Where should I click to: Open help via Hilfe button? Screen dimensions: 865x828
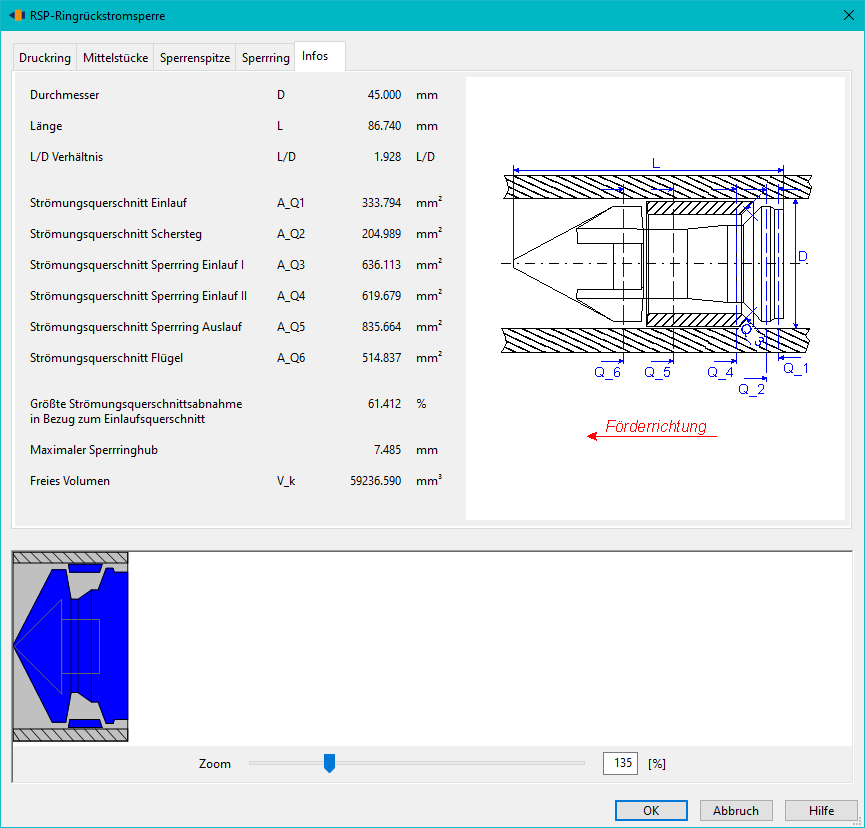pyautogui.click(x=821, y=810)
